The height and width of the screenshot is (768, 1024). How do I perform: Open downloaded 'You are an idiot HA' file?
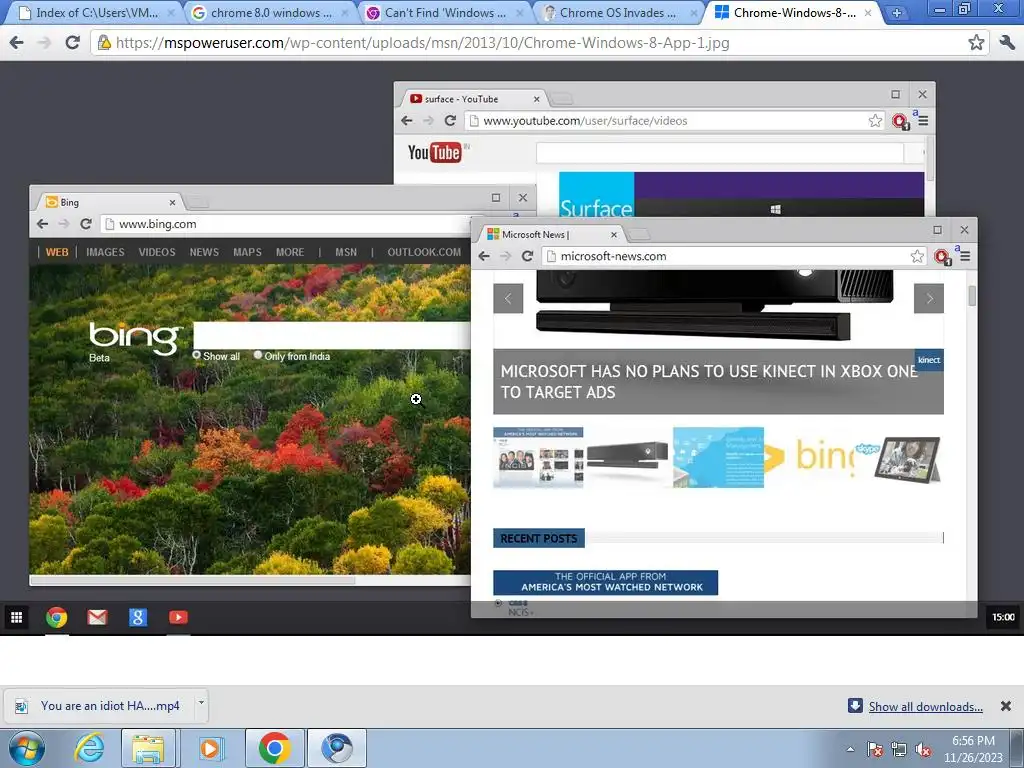point(101,706)
